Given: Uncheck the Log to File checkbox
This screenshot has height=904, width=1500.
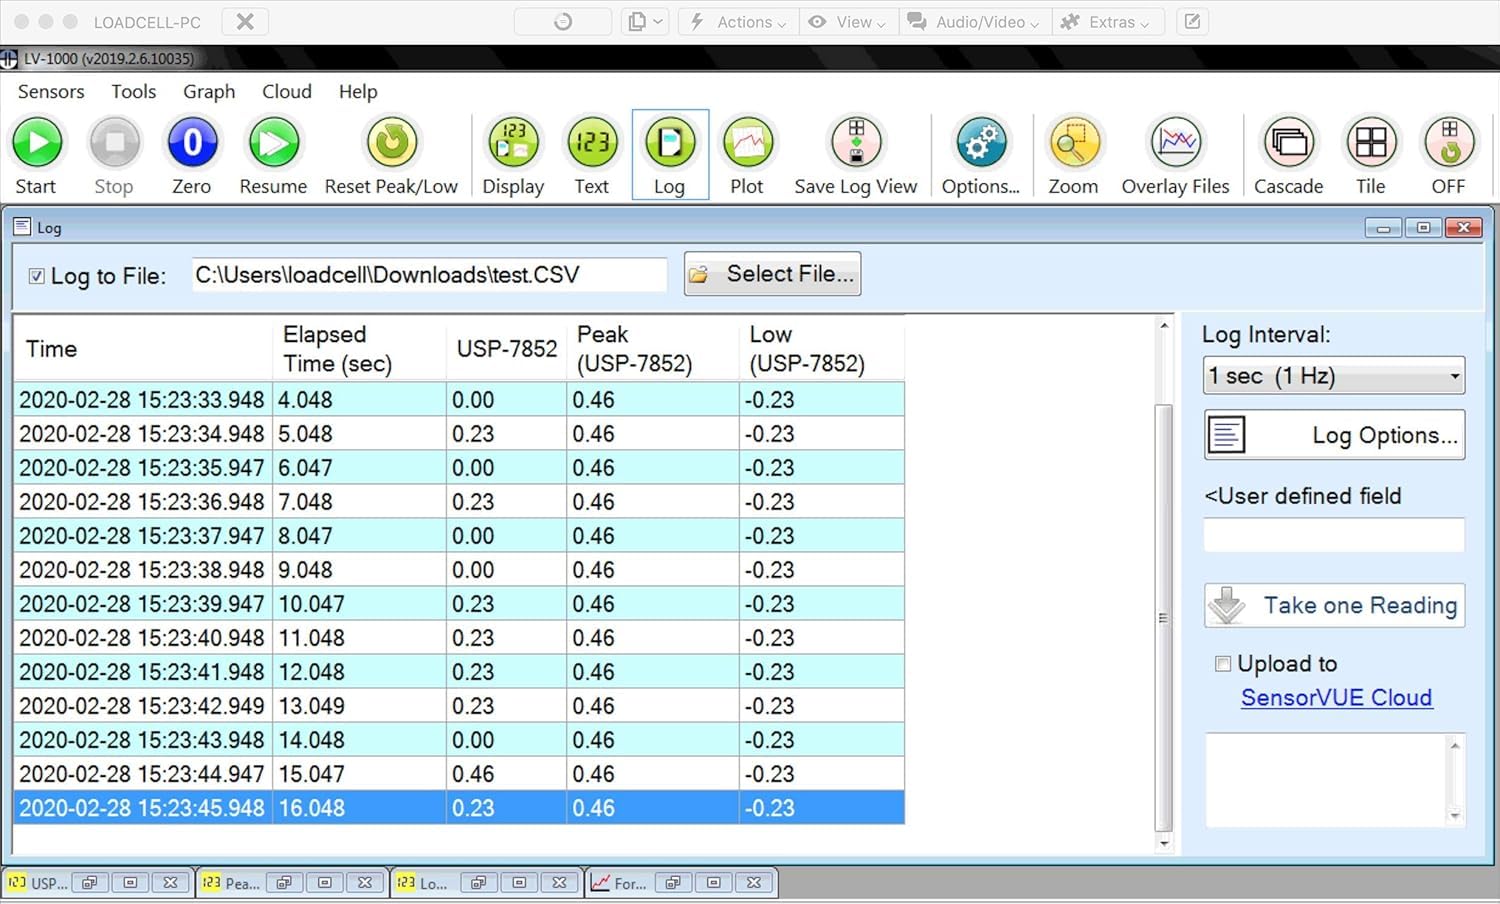Looking at the screenshot, I should 37,276.
